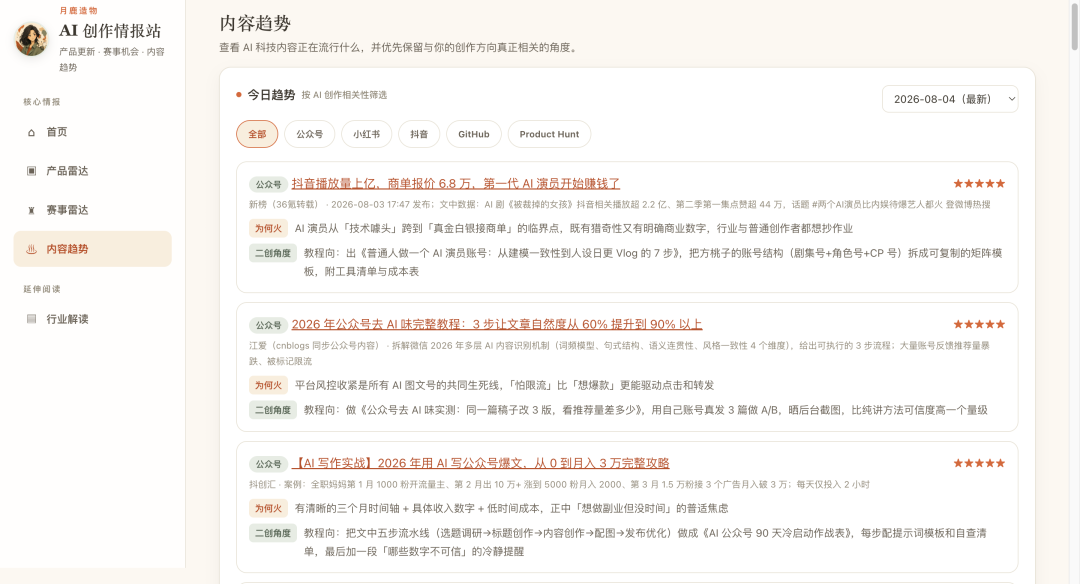The height and width of the screenshot is (584, 1080).
Task: Open 产品雷达 in the sidebar
Action: (92, 171)
